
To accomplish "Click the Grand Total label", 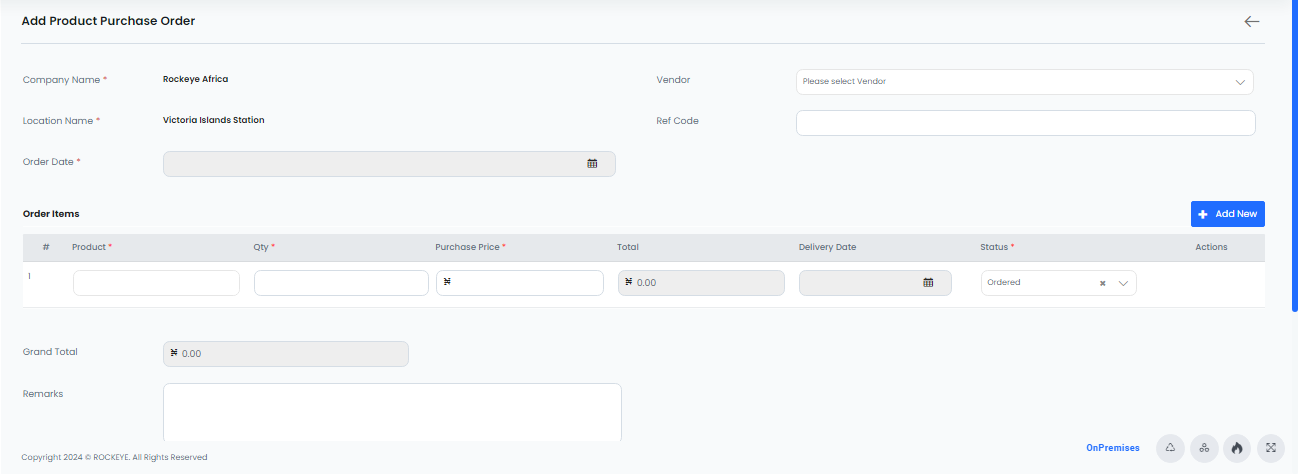I will click(50, 352).
